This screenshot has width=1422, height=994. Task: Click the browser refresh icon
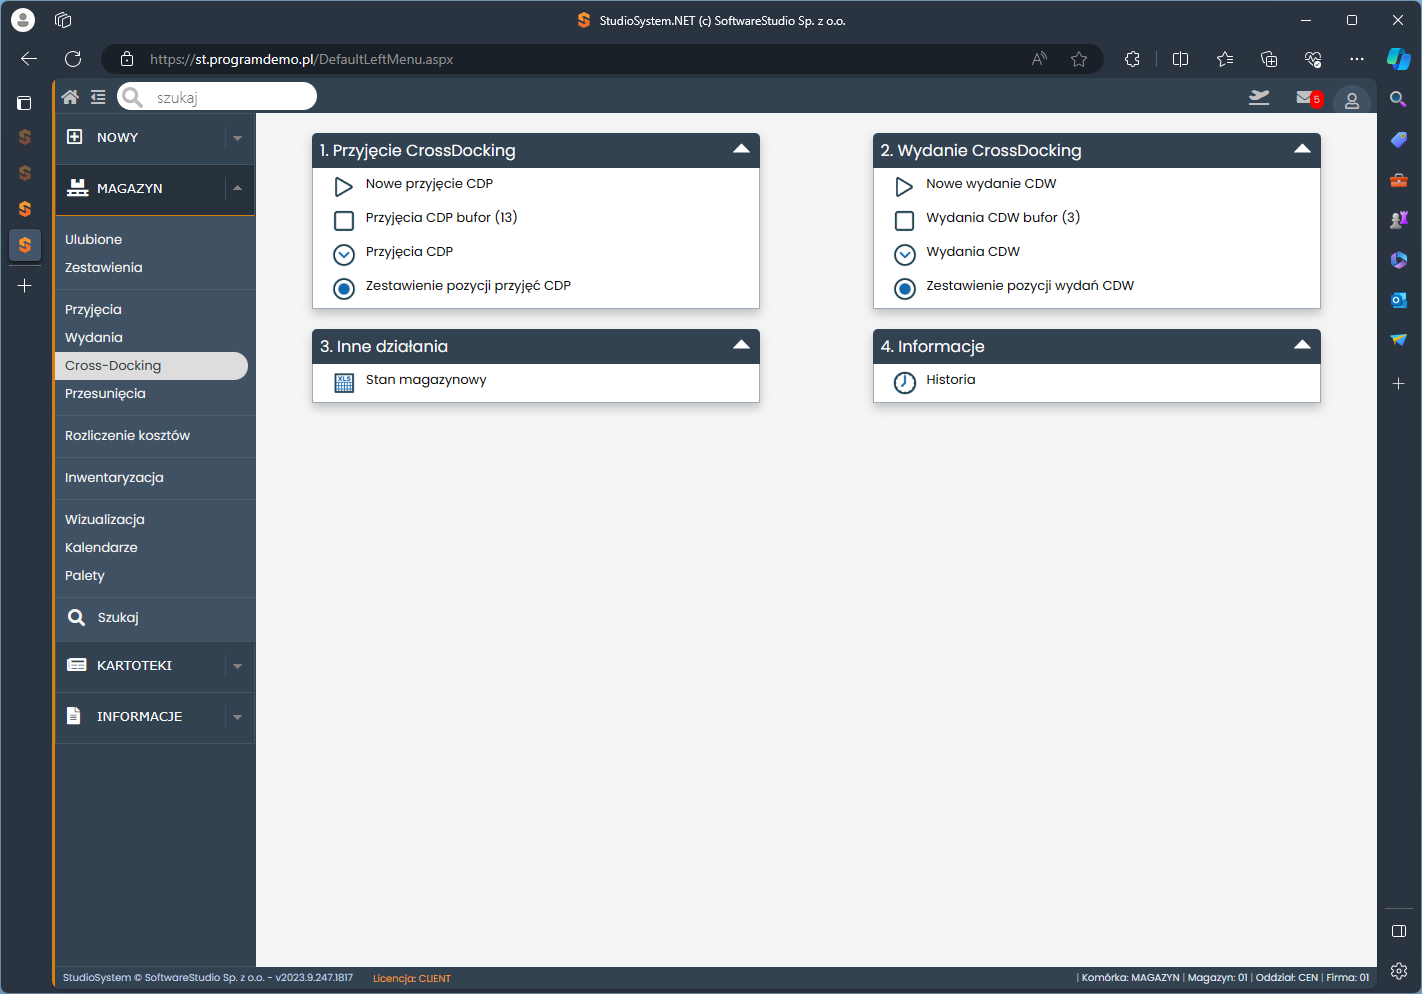73,59
